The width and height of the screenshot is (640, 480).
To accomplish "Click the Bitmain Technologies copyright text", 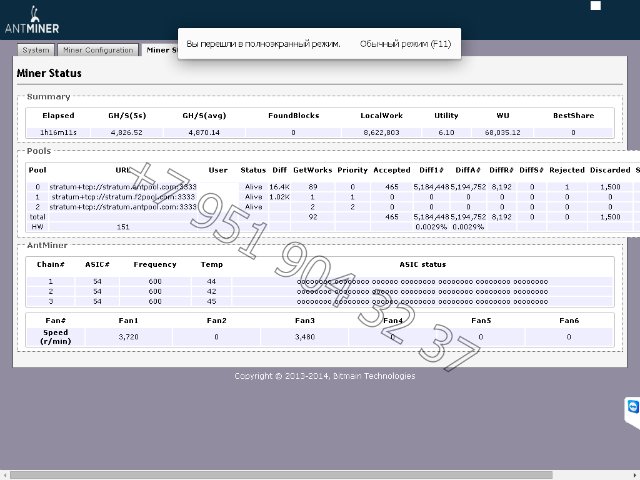I will tap(324, 376).
